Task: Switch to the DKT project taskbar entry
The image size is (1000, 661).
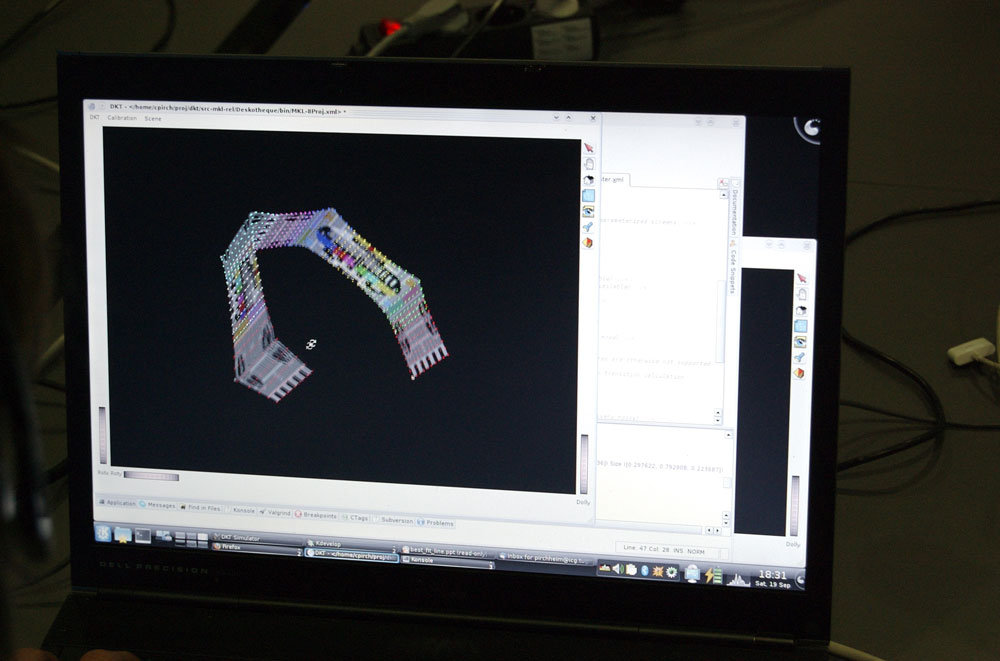Action: [351, 554]
